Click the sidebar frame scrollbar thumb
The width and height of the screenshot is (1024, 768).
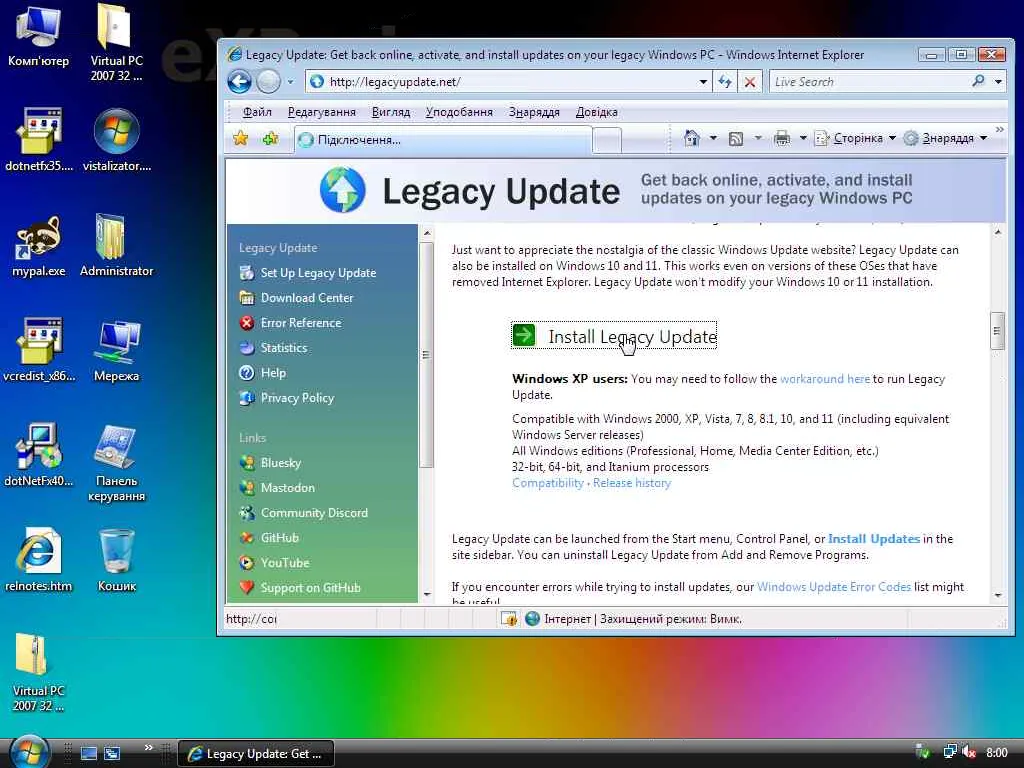pyautogui.click(x=426, y=355)
